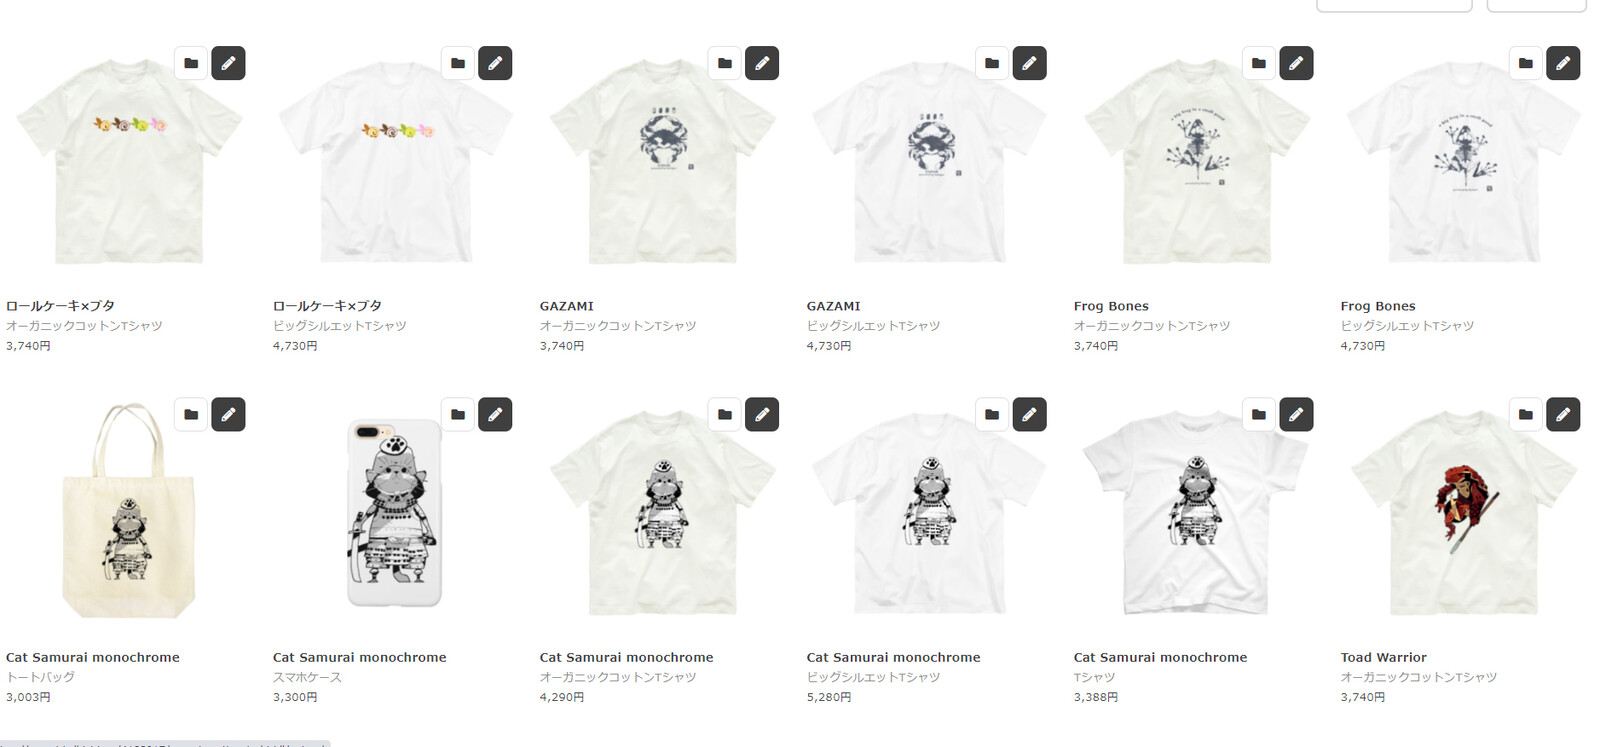Image resolution: width=1600 pixels, height=747 pixels.
Task: Select the Cat Samurai phone case image
Action: click(394, 512)
